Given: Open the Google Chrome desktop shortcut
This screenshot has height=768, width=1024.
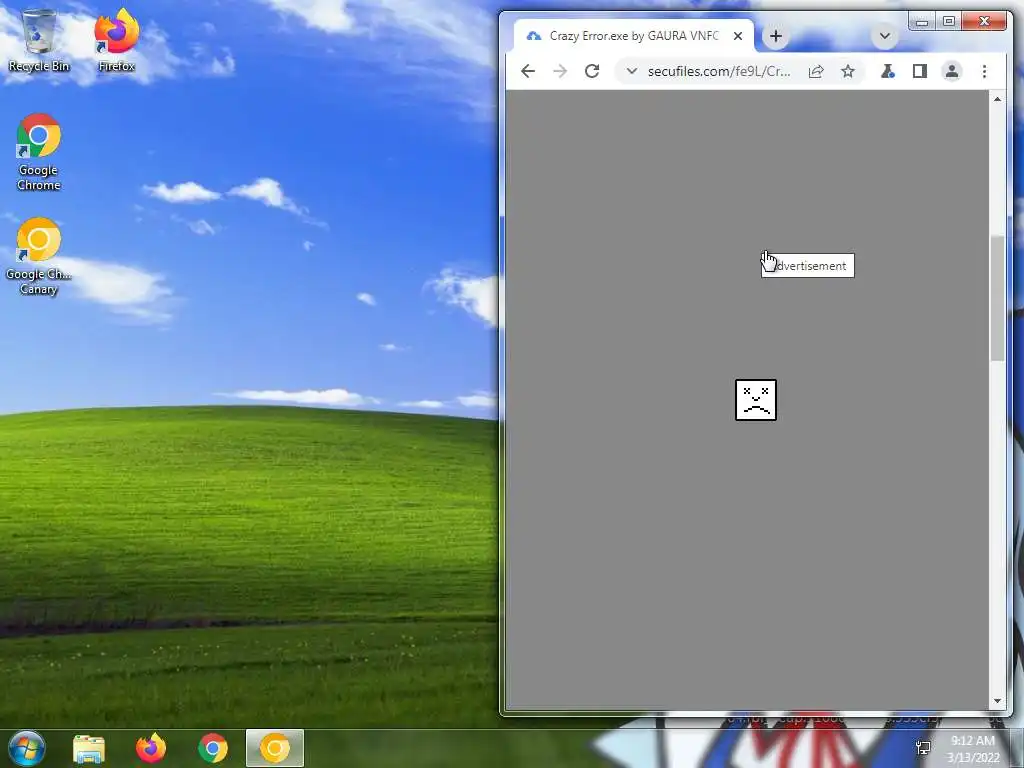Looking at the screenshot, I should (x=39, y=152).
